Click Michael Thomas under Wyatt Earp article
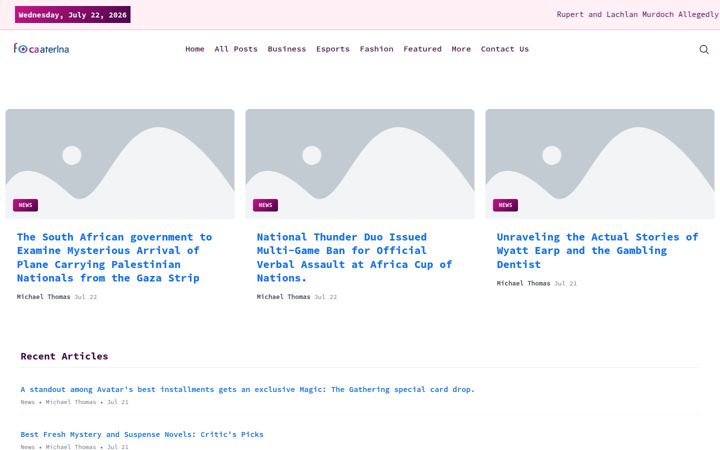The width and height of the screenshot is (720, 450). (x=523, y=283)
